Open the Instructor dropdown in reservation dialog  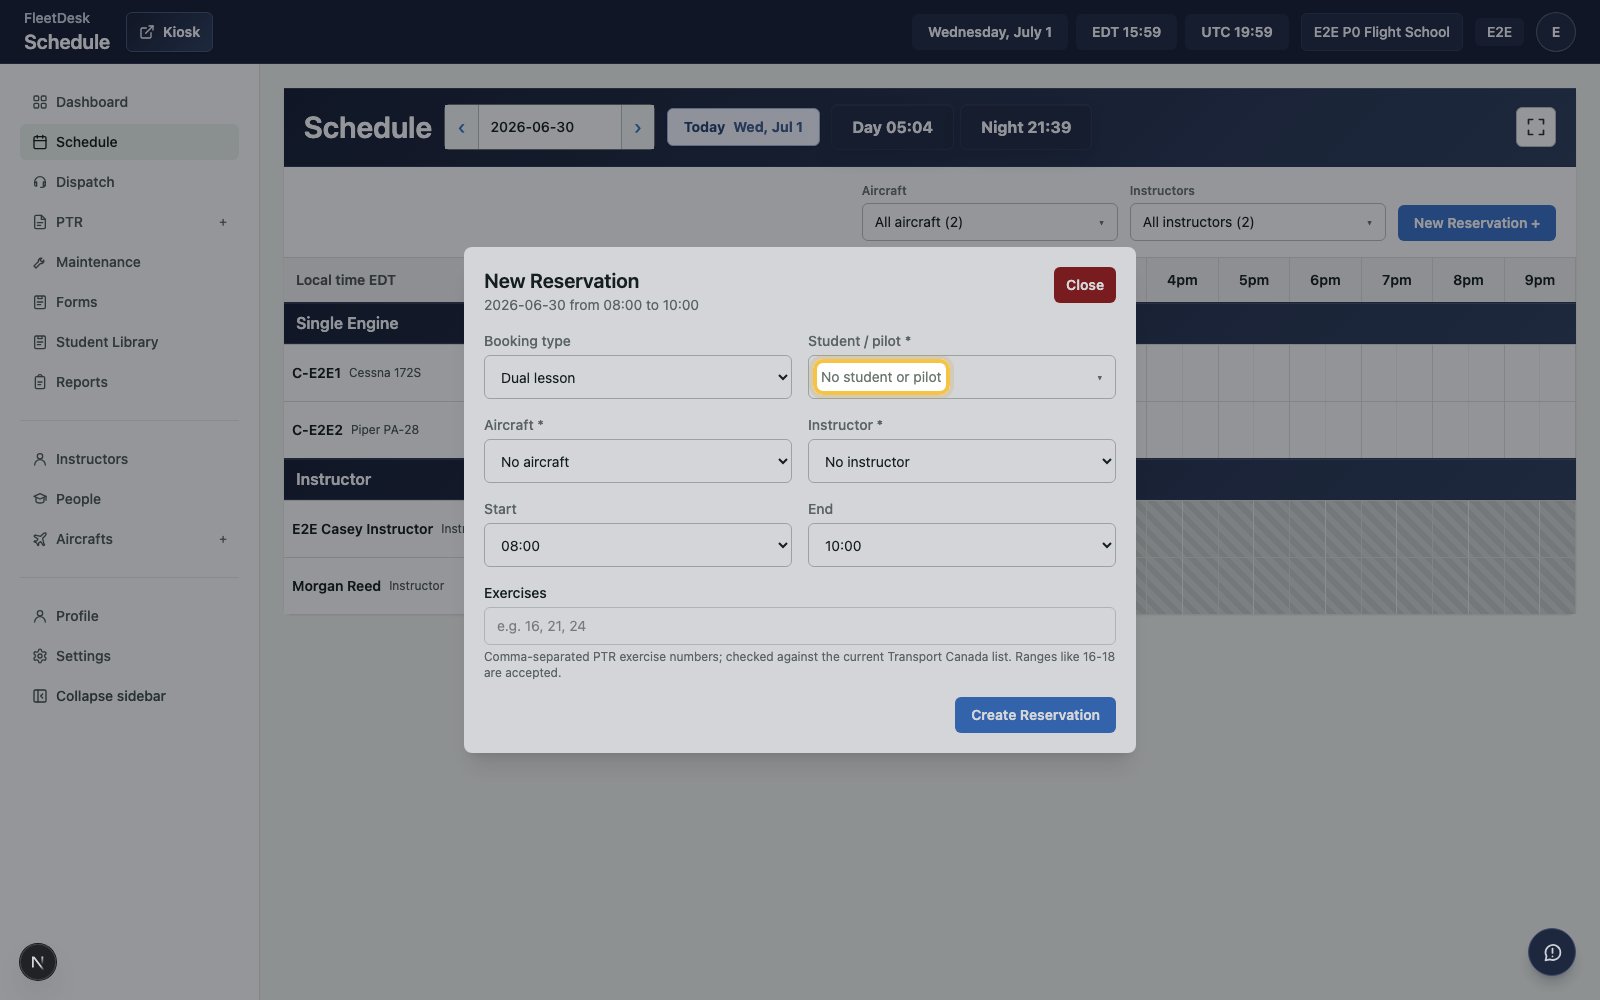pyautogui.click(x=962, y=461)
